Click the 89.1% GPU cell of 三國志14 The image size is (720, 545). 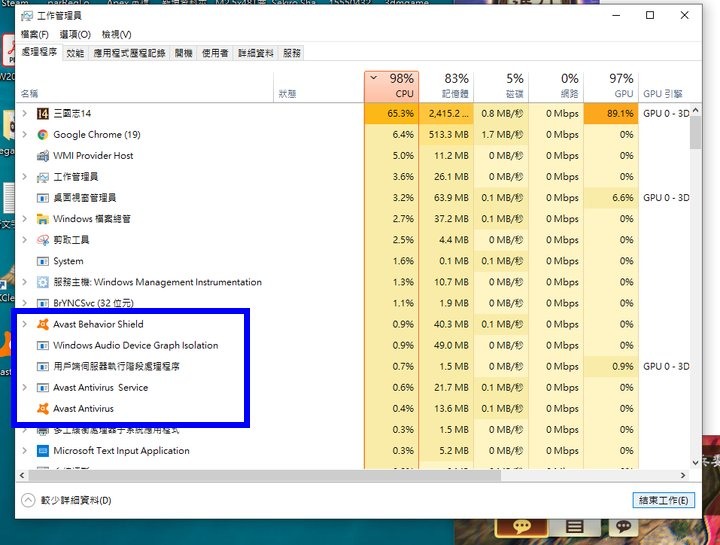[x=611, y=113]
